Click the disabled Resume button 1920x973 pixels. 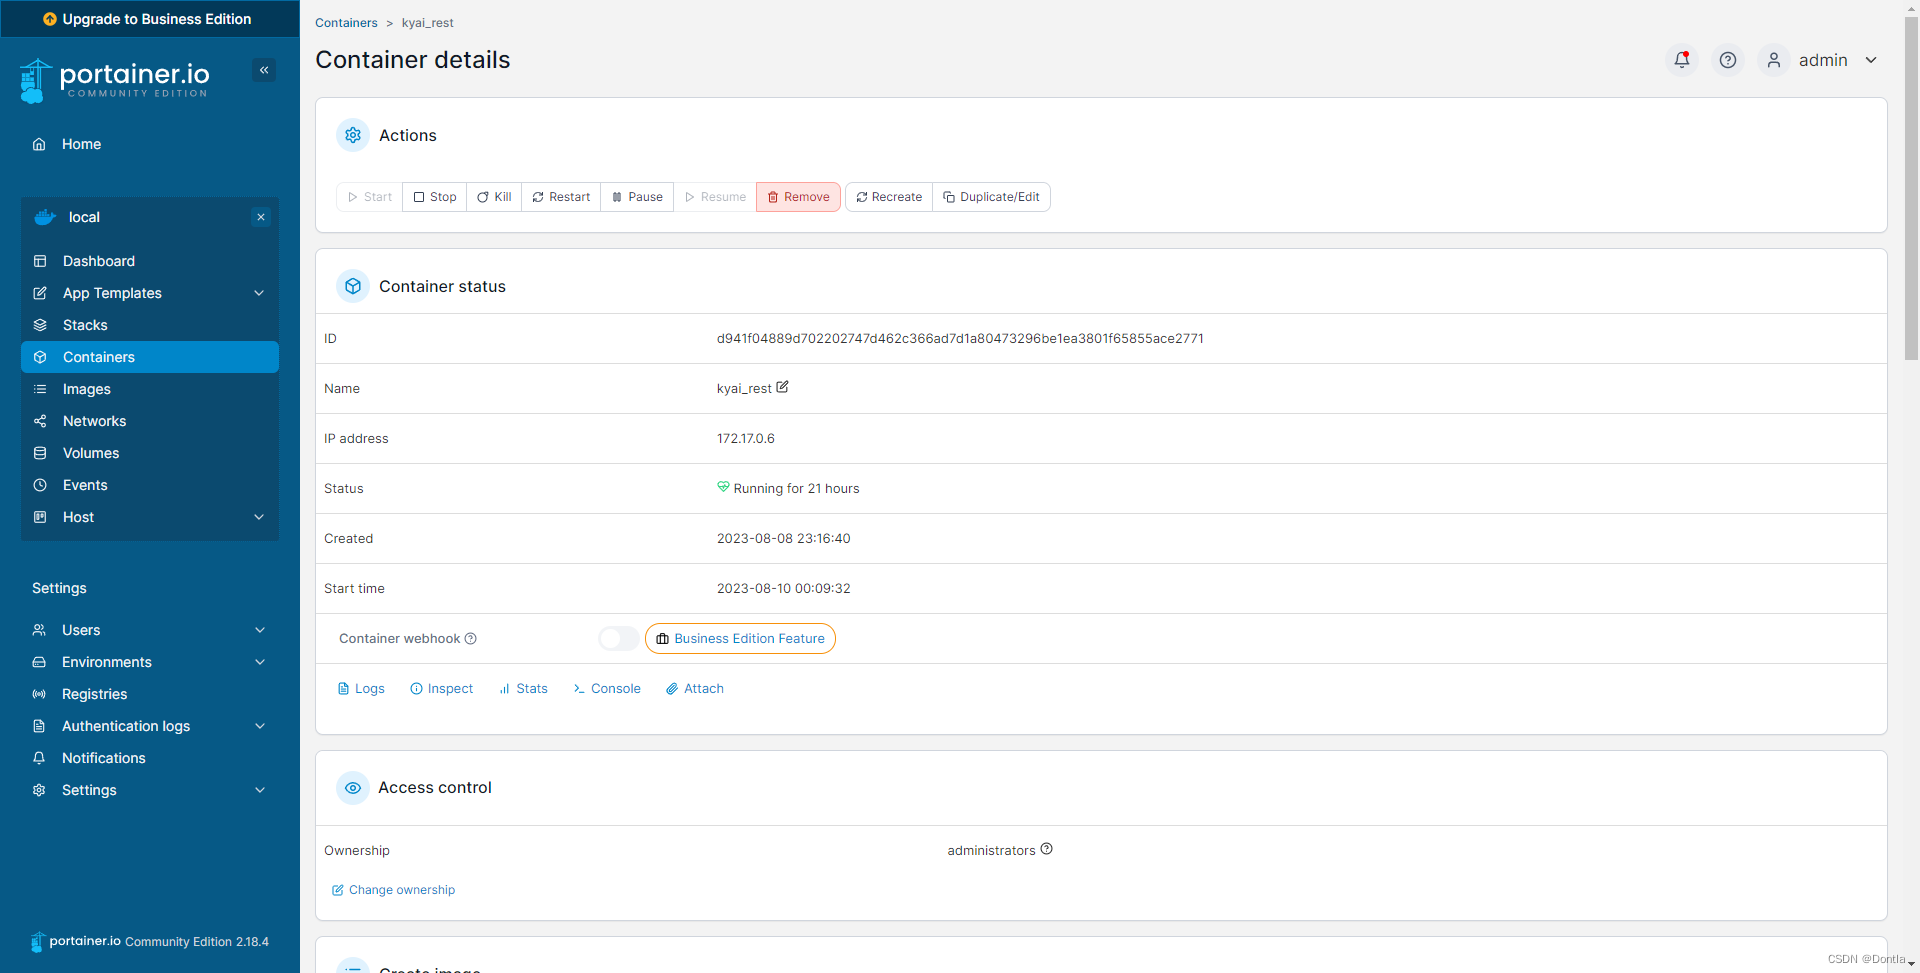point(715,197)
